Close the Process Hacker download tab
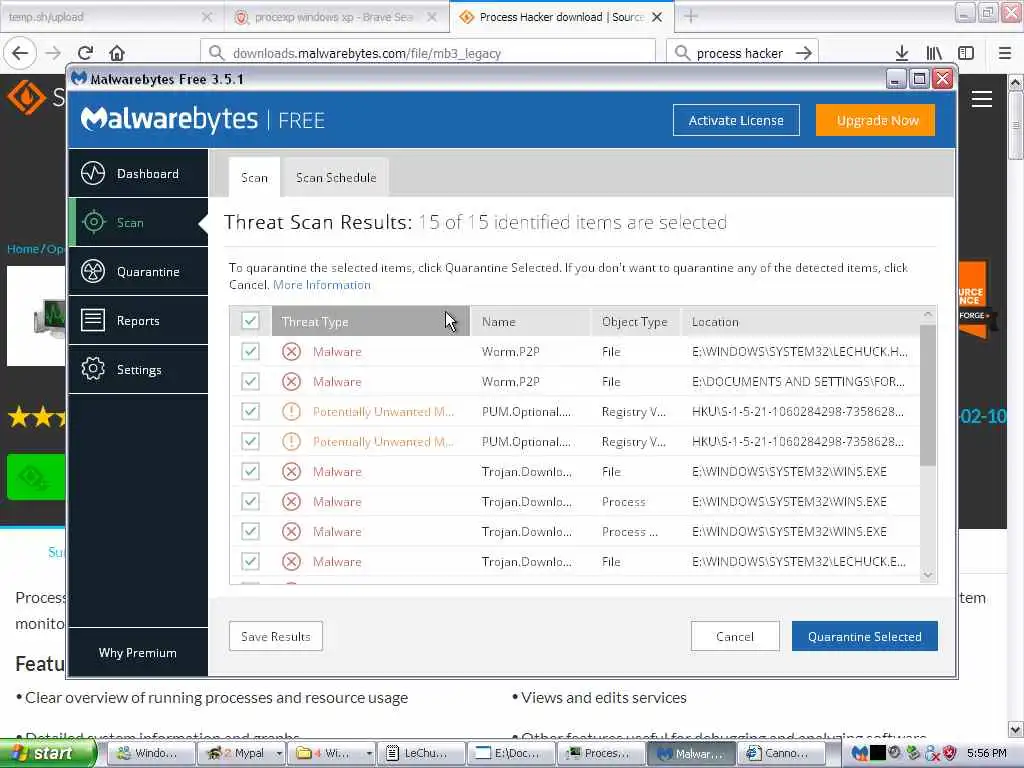The width and height of the screenshot is (1024, 768). [657, 17]
